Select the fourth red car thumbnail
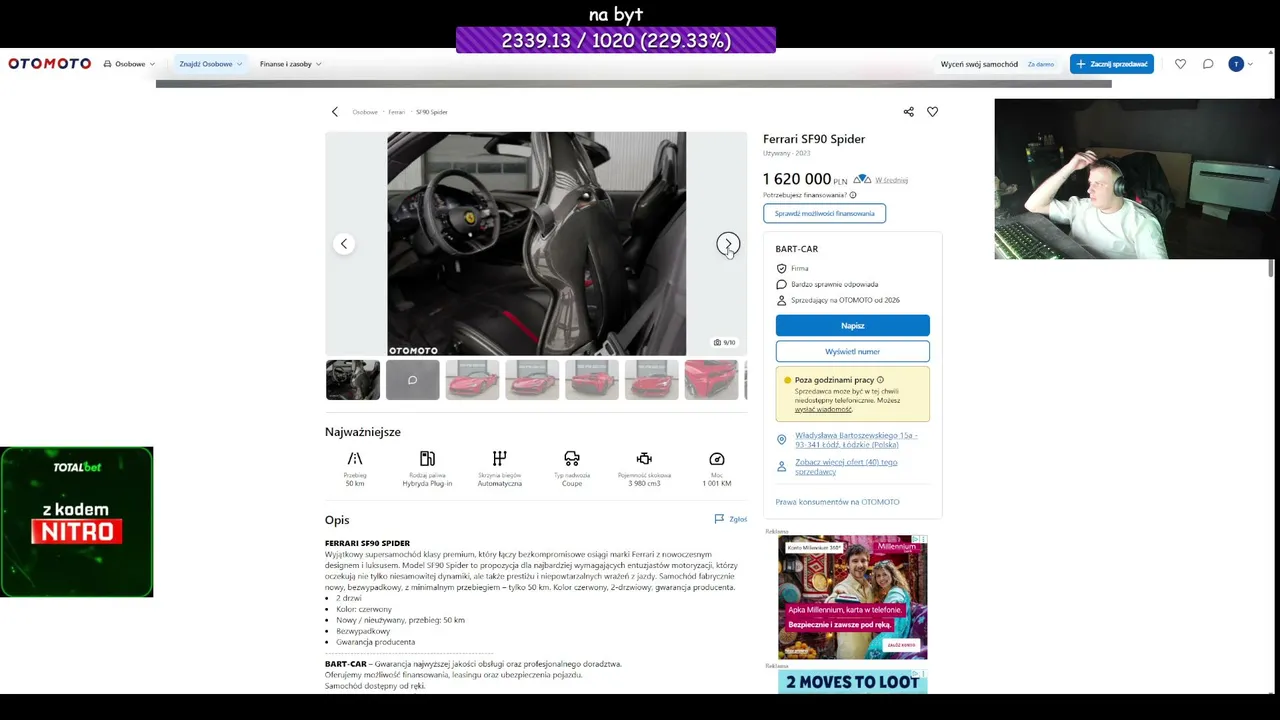Image resolution: width=1280 pixels, height=720 pixels. pos(652,380)
